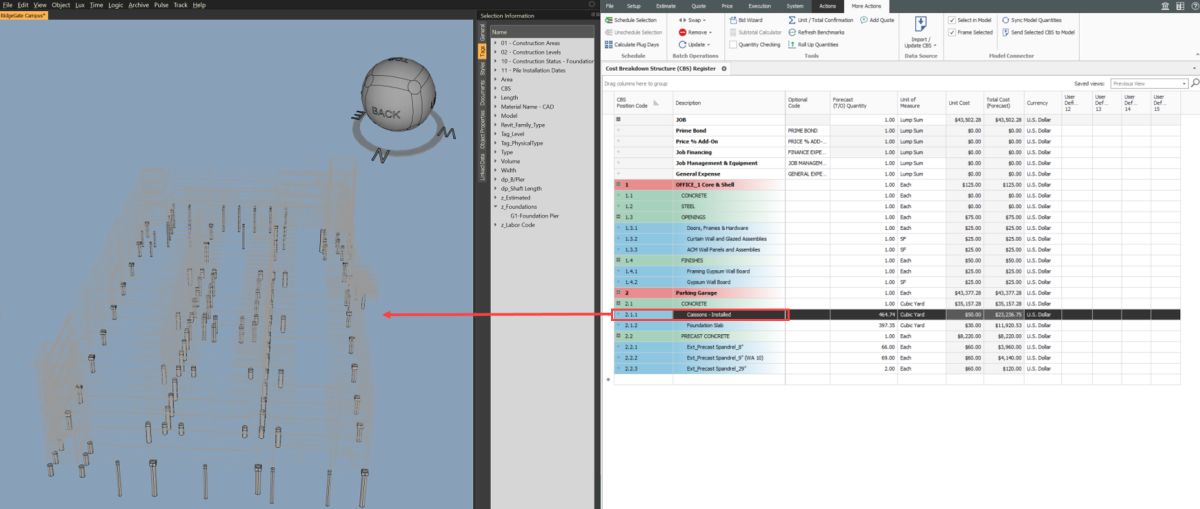The height and width of the screenshot is (509, 1200).
Task: Select the Tags vertical side tab
Action: point(482,51)
